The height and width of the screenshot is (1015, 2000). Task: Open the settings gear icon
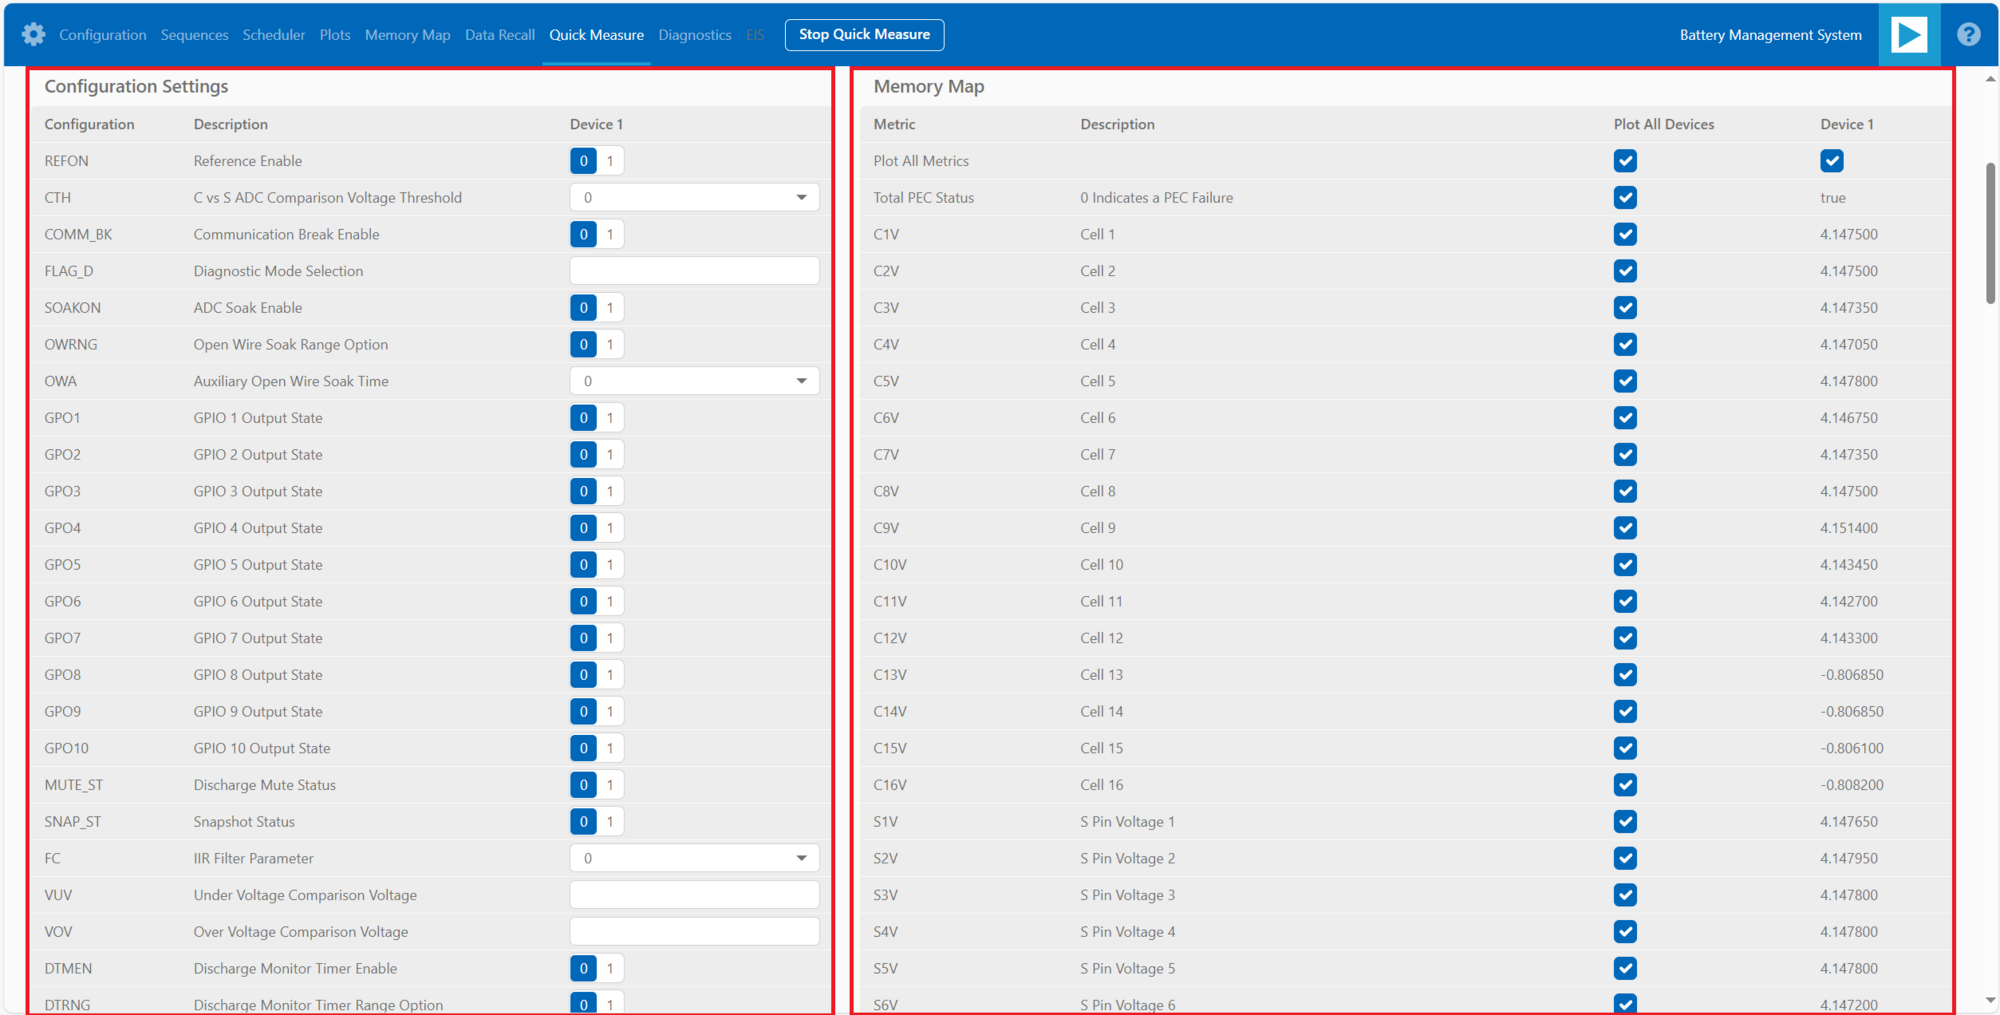coord(33,34)
